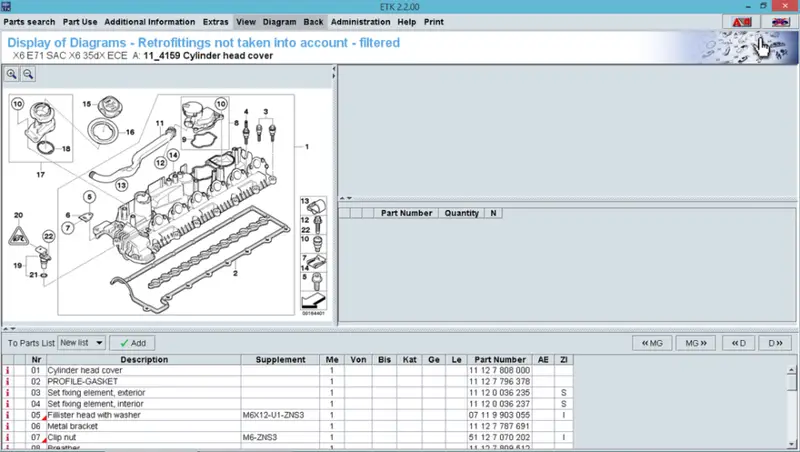Open the View menu
Viewport: 800px width, 452px height.
pos(245,22)
